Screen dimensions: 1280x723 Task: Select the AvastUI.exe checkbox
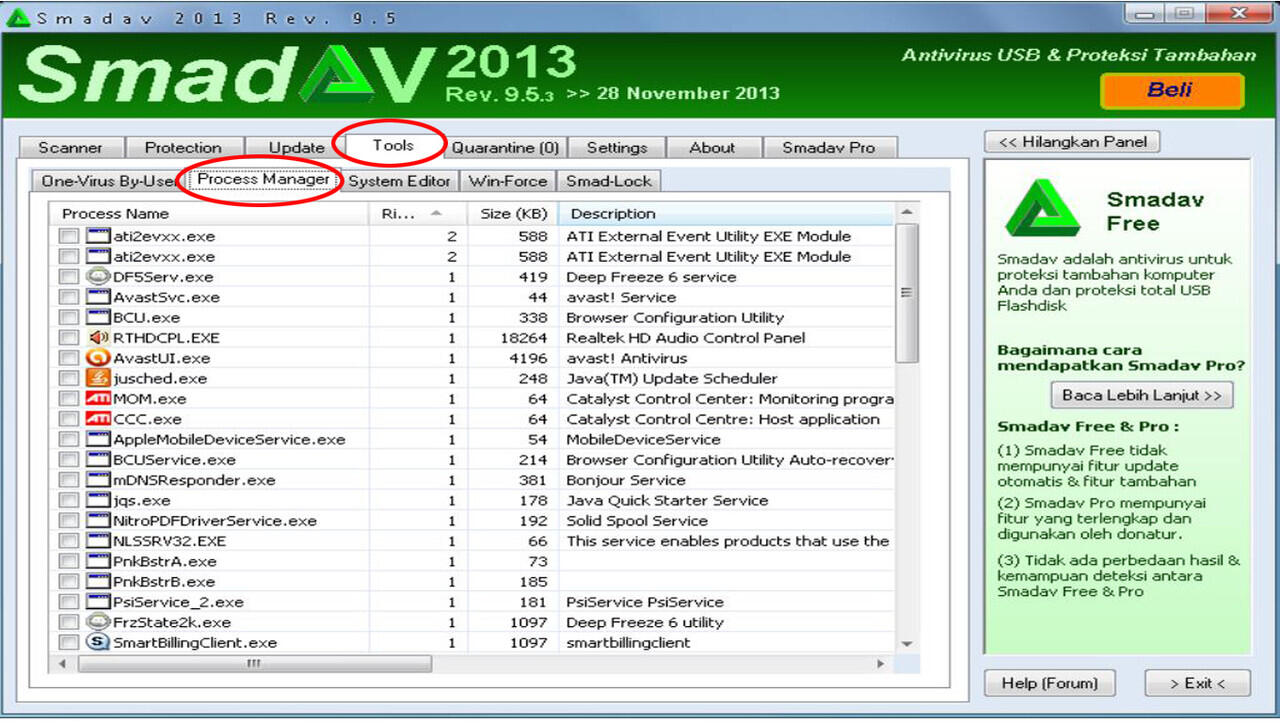click(68, 358)
